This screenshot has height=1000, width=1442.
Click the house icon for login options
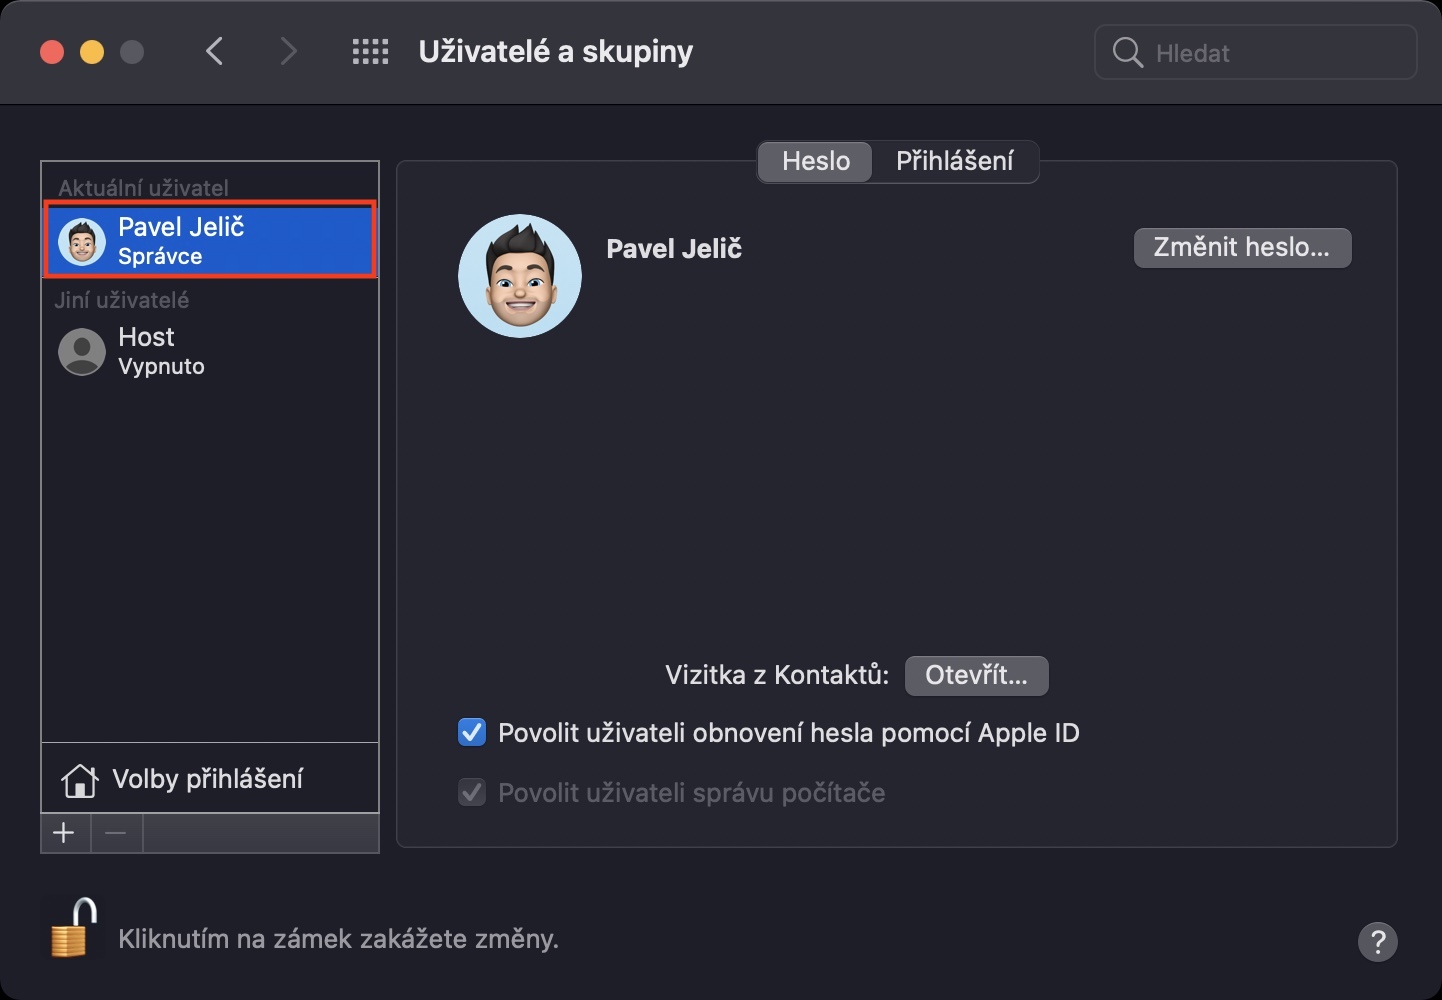[80, 781]
